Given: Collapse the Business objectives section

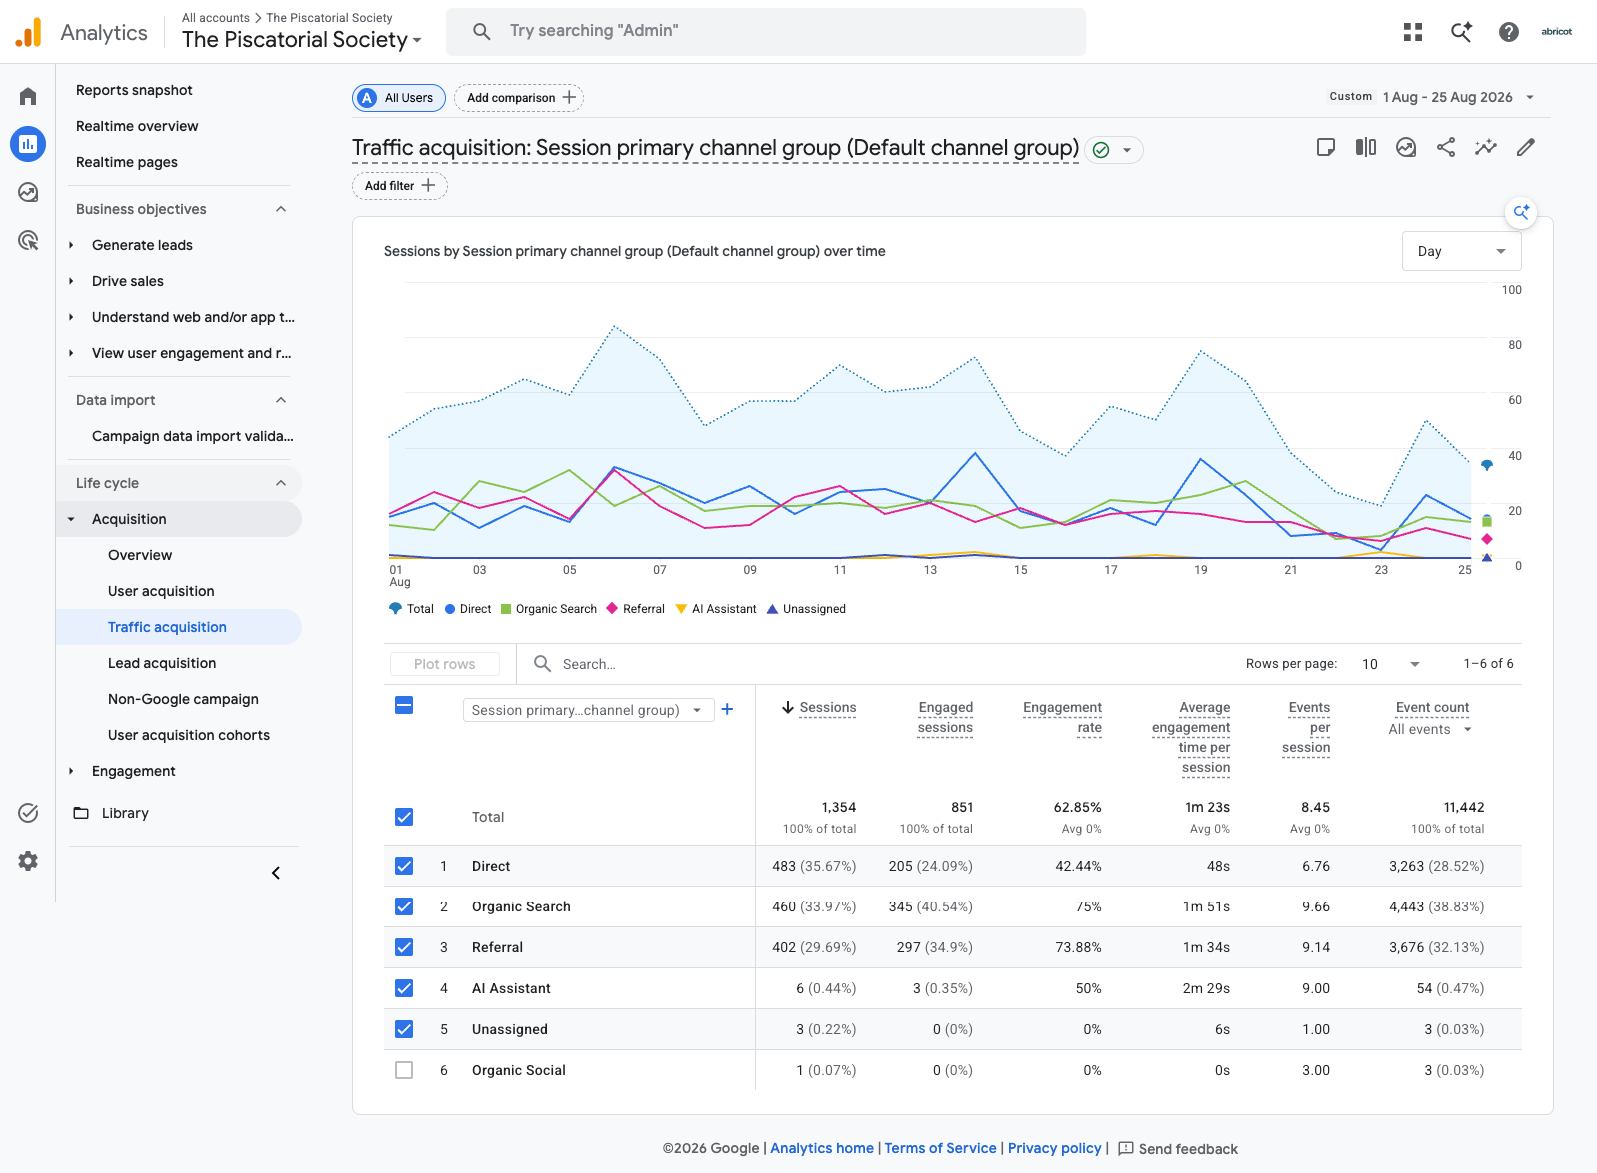Looking at the screenshot, I should pos(281,209).
